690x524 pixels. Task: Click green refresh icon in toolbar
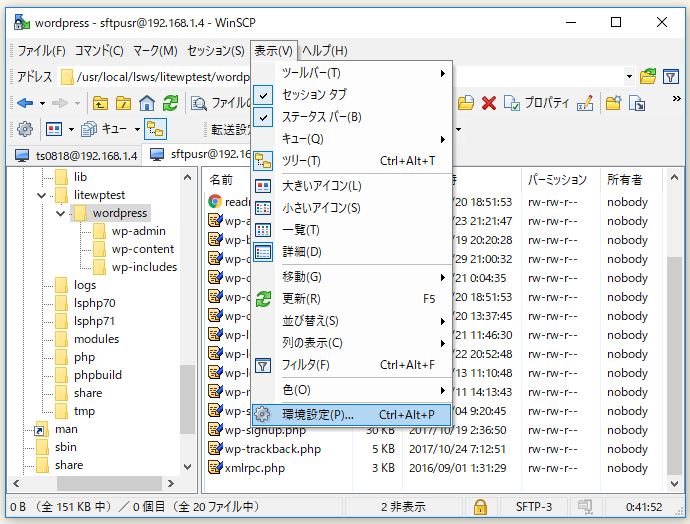click(x=170, y=103)
